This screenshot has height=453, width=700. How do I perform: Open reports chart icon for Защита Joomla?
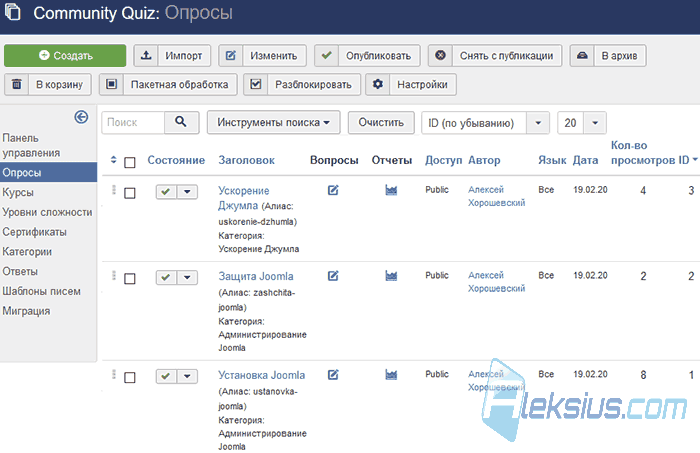pos(391,276)
